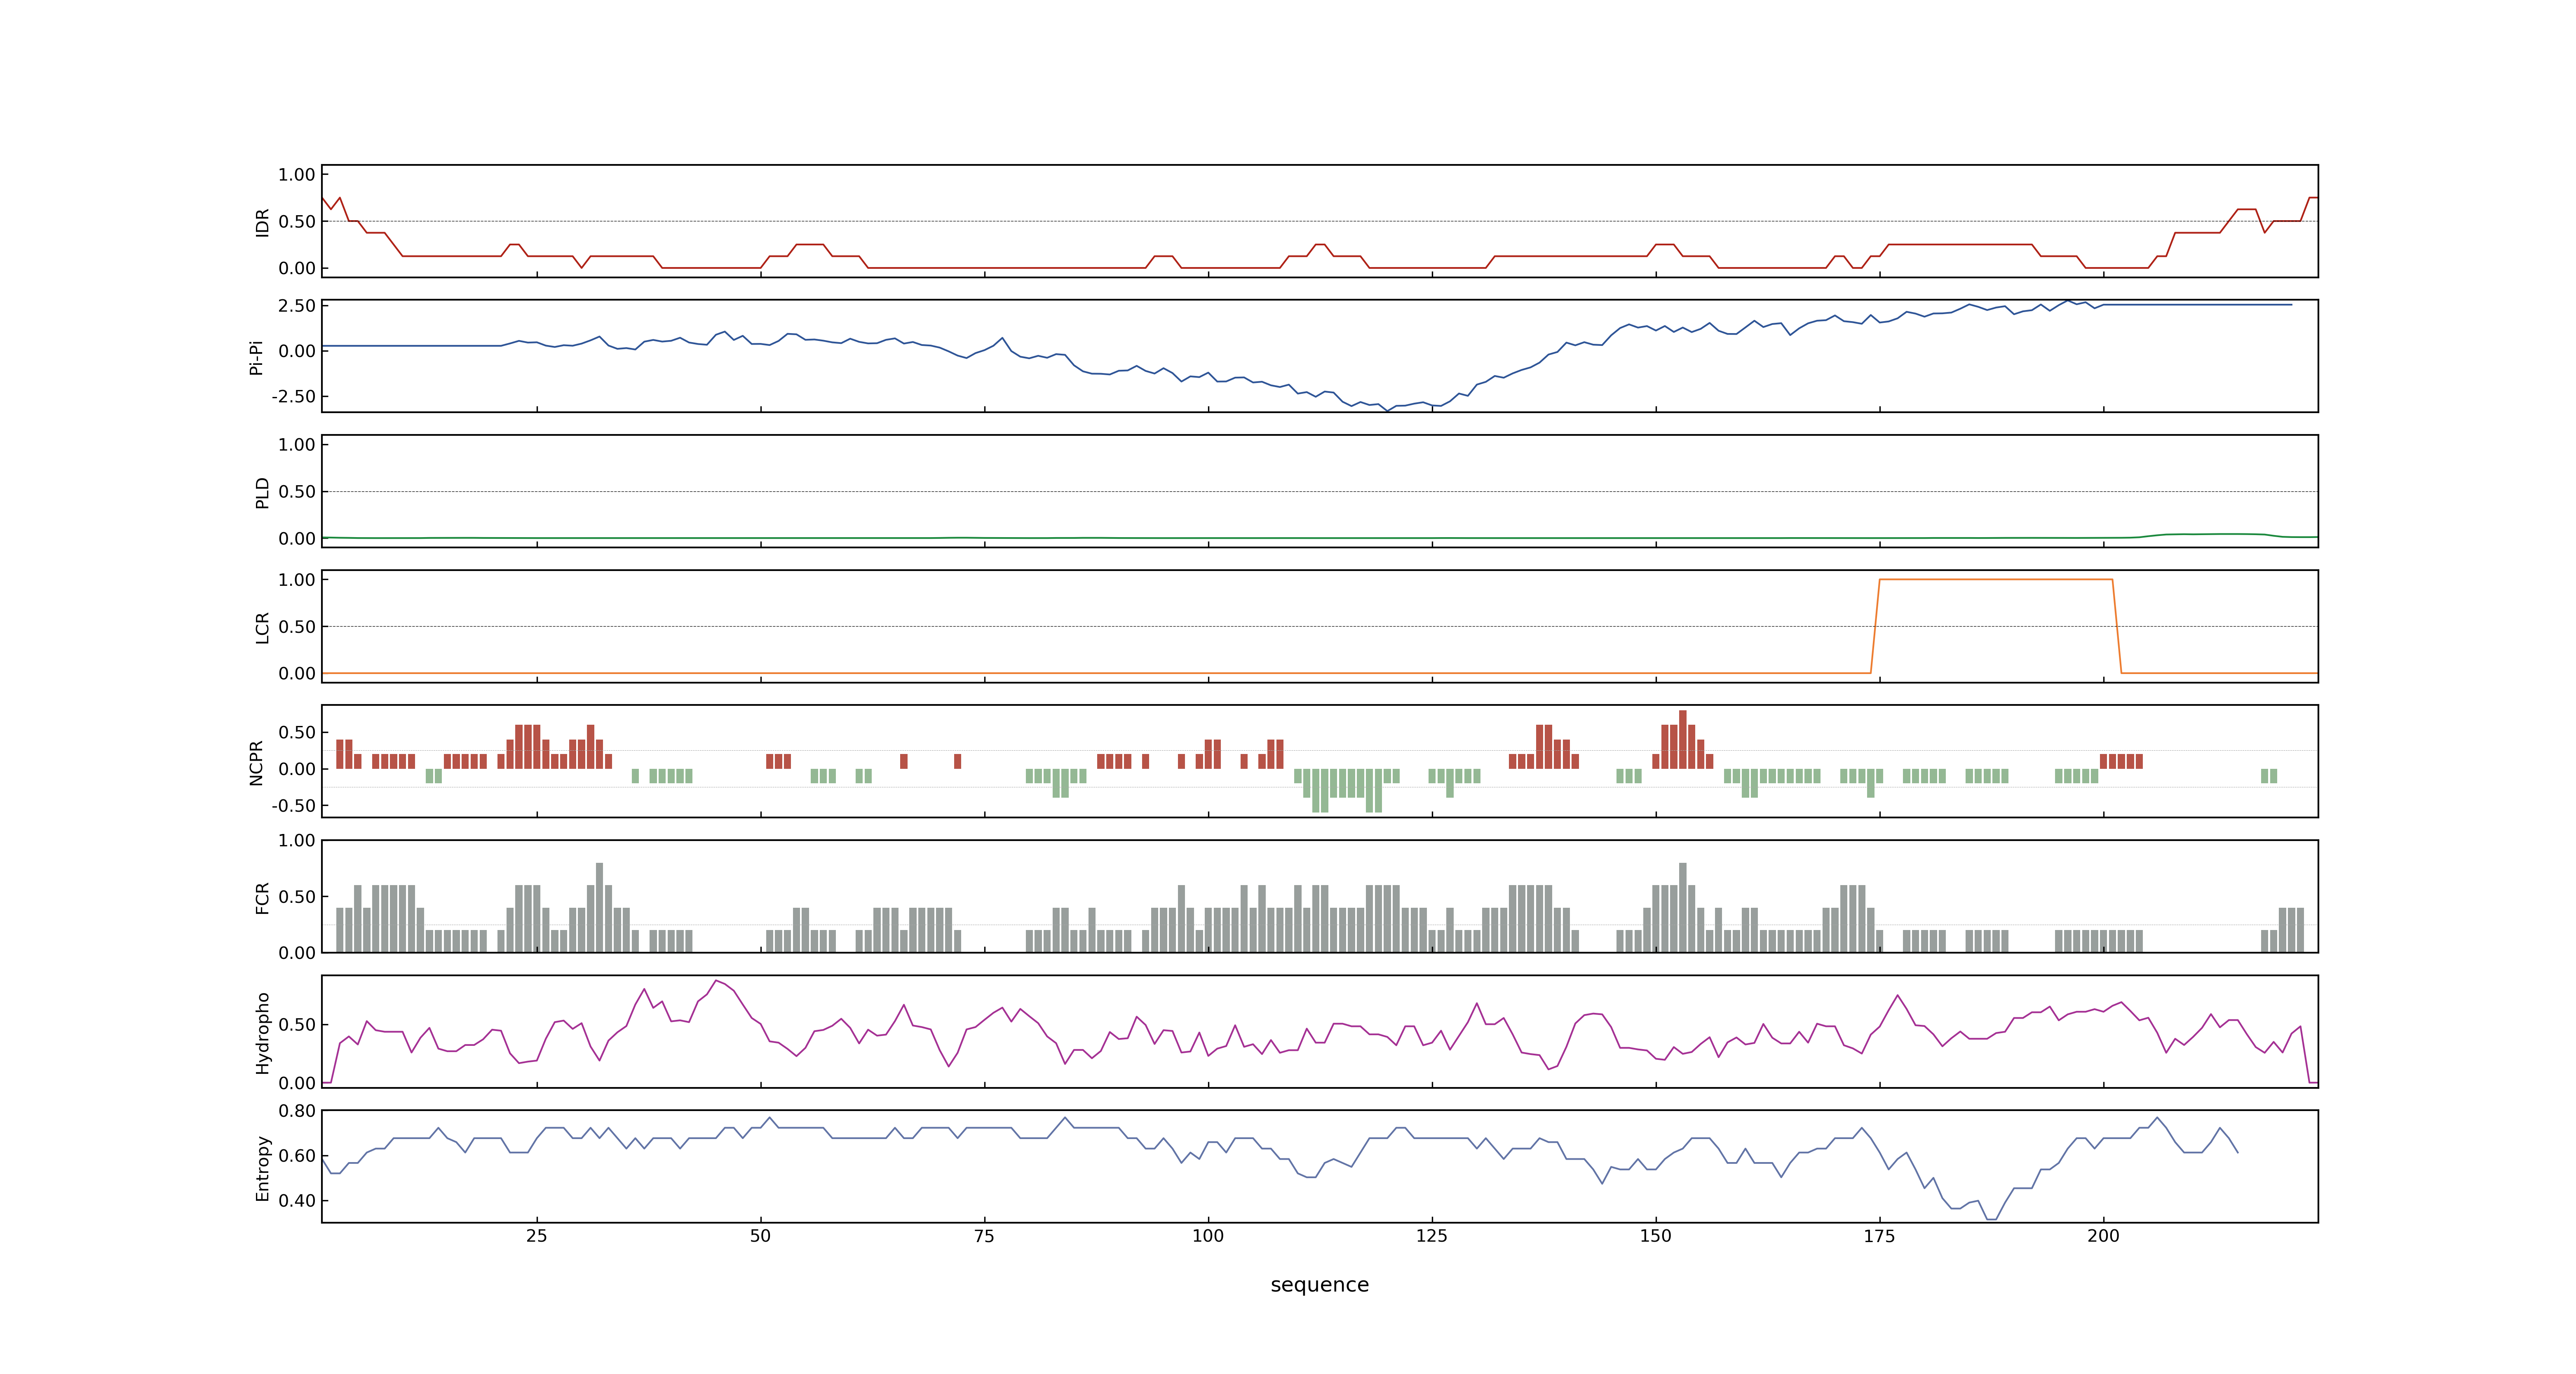The width and height of the screenshot is (2576, 1374).
Task: Click the x-axis tick label 175
Action: [1879, 1236]
